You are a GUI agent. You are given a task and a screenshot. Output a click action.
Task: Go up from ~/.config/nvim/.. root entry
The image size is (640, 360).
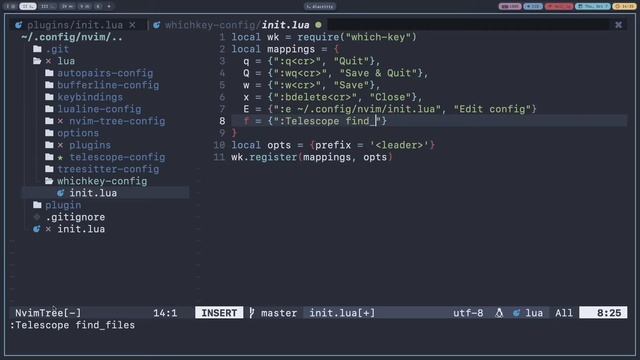click(72, 37)
